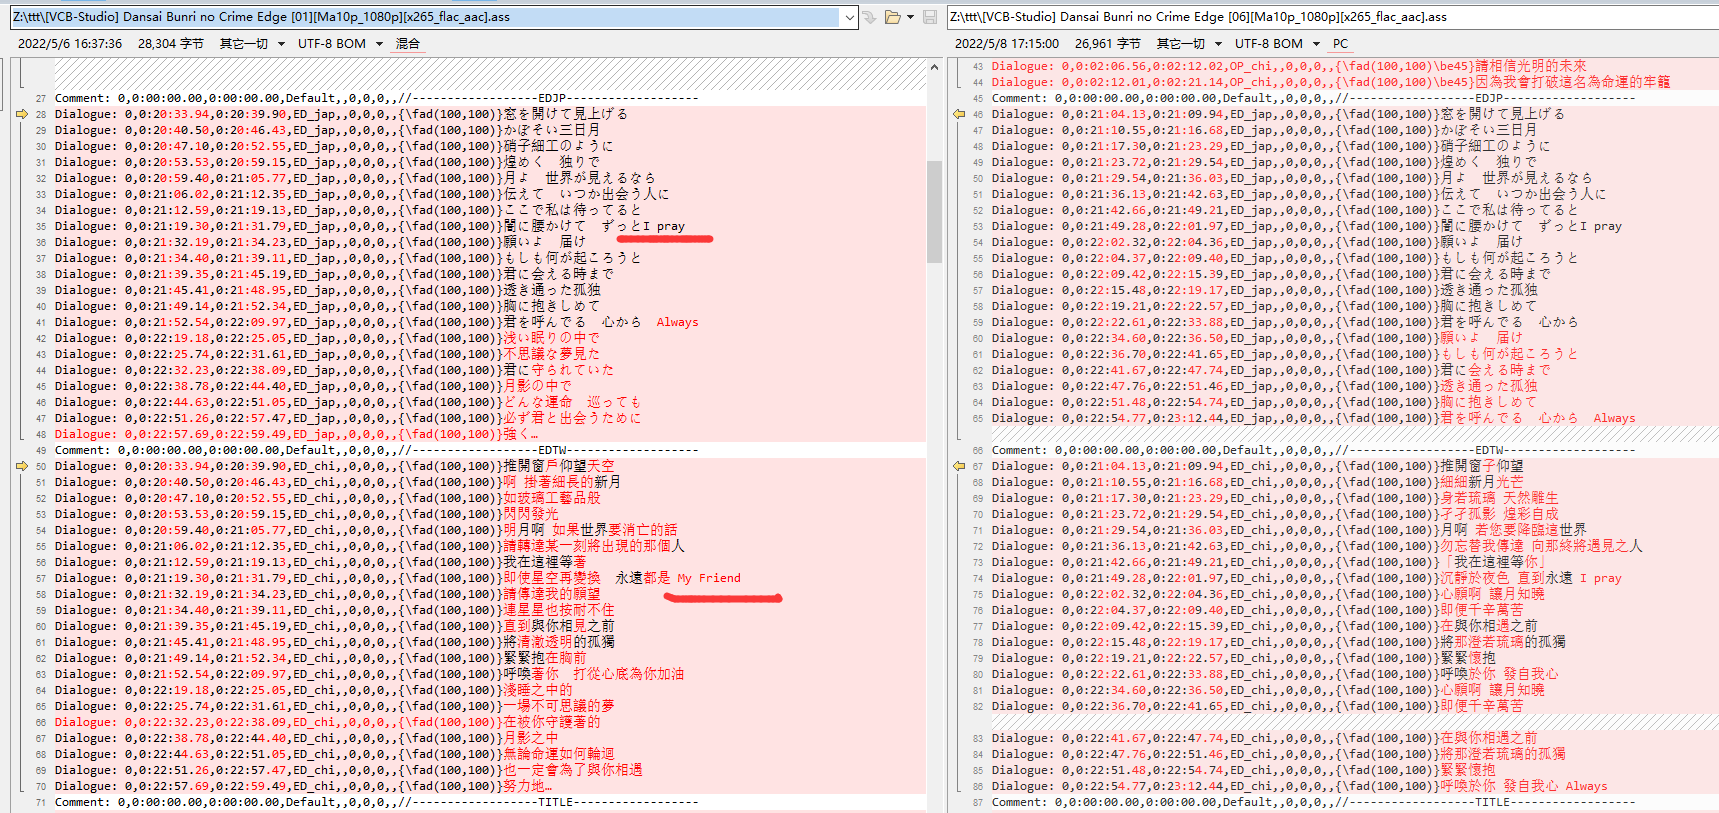The width and height of the screenshot is (1719, 813).
Task: Click the right file path field ending [06]
Action: coord(1332,17)
